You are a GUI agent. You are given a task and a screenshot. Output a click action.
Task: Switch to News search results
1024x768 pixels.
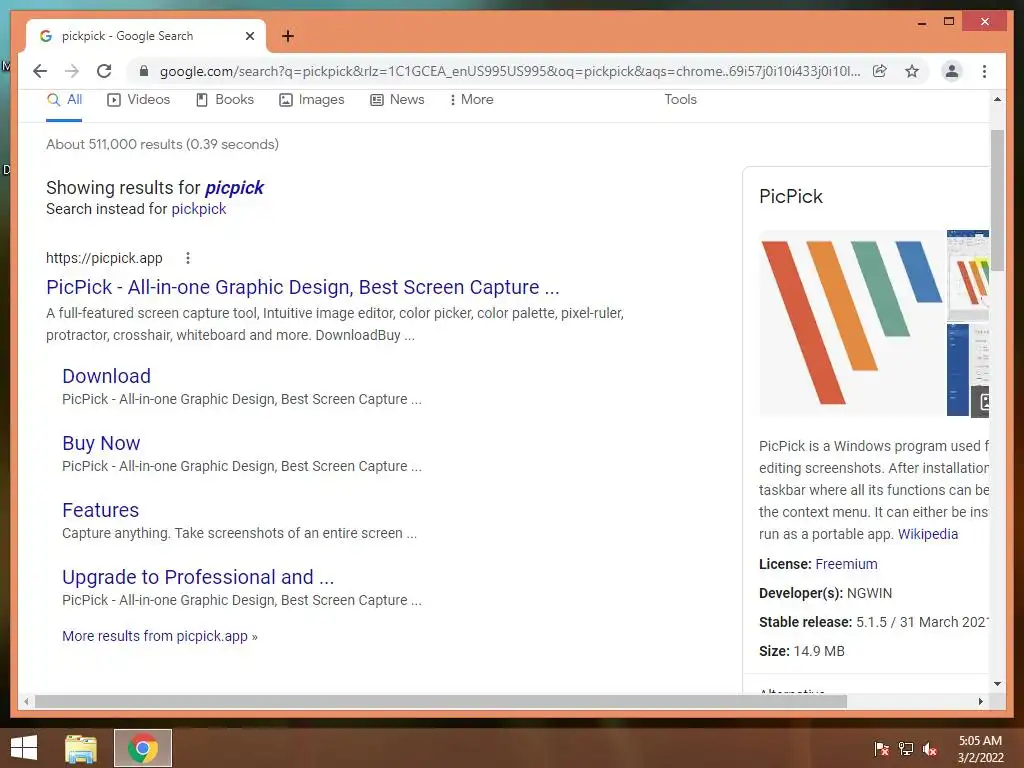click(397, 100)
